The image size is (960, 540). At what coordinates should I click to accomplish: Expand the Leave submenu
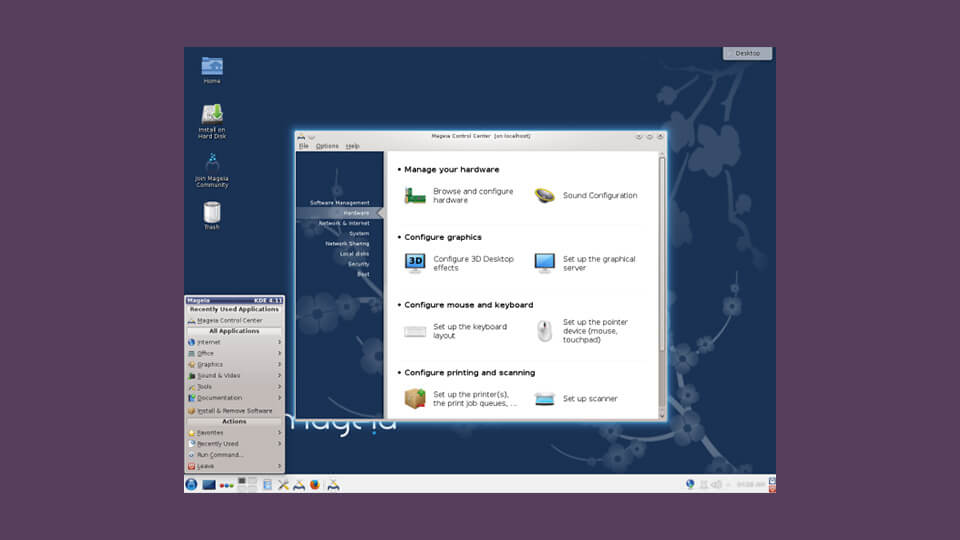234,466
